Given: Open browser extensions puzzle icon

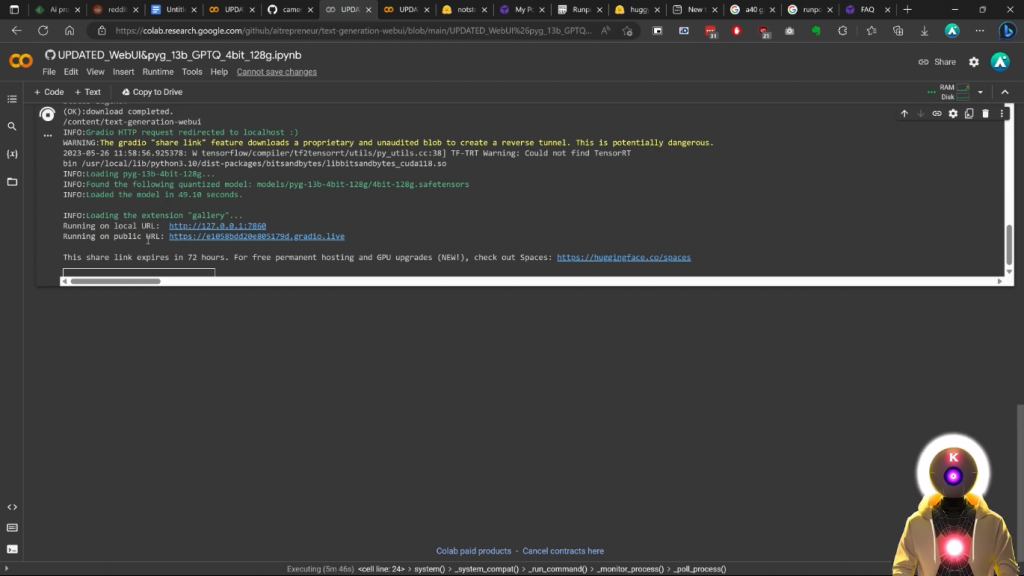Looking at the screenshot, I should (842, 31).
